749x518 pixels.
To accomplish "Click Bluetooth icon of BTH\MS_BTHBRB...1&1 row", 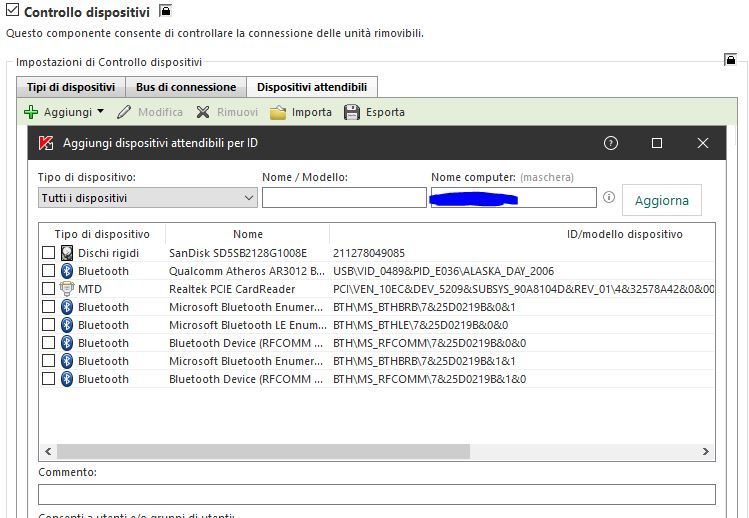I will (x=67, y=361).
